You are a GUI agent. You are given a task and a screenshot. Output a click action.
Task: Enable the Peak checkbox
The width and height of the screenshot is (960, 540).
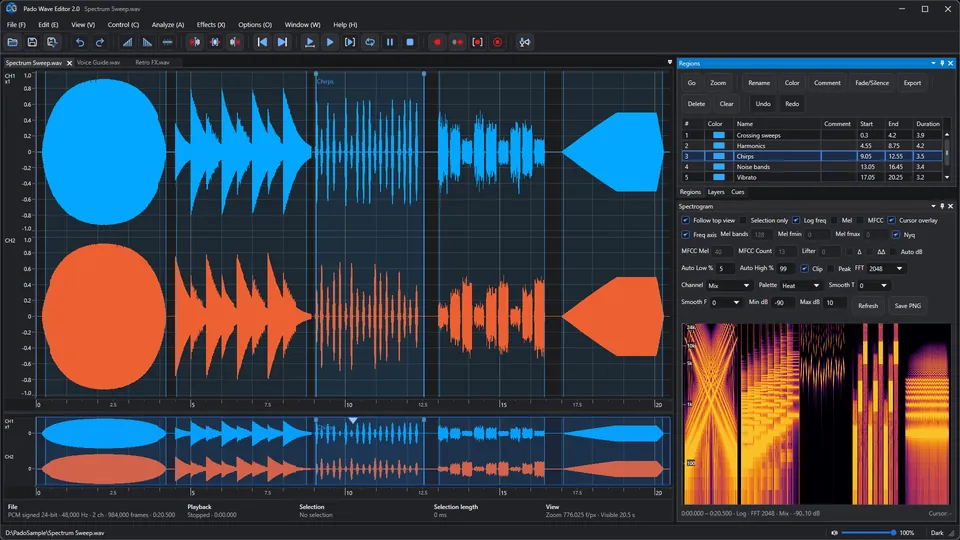point(831,269)
